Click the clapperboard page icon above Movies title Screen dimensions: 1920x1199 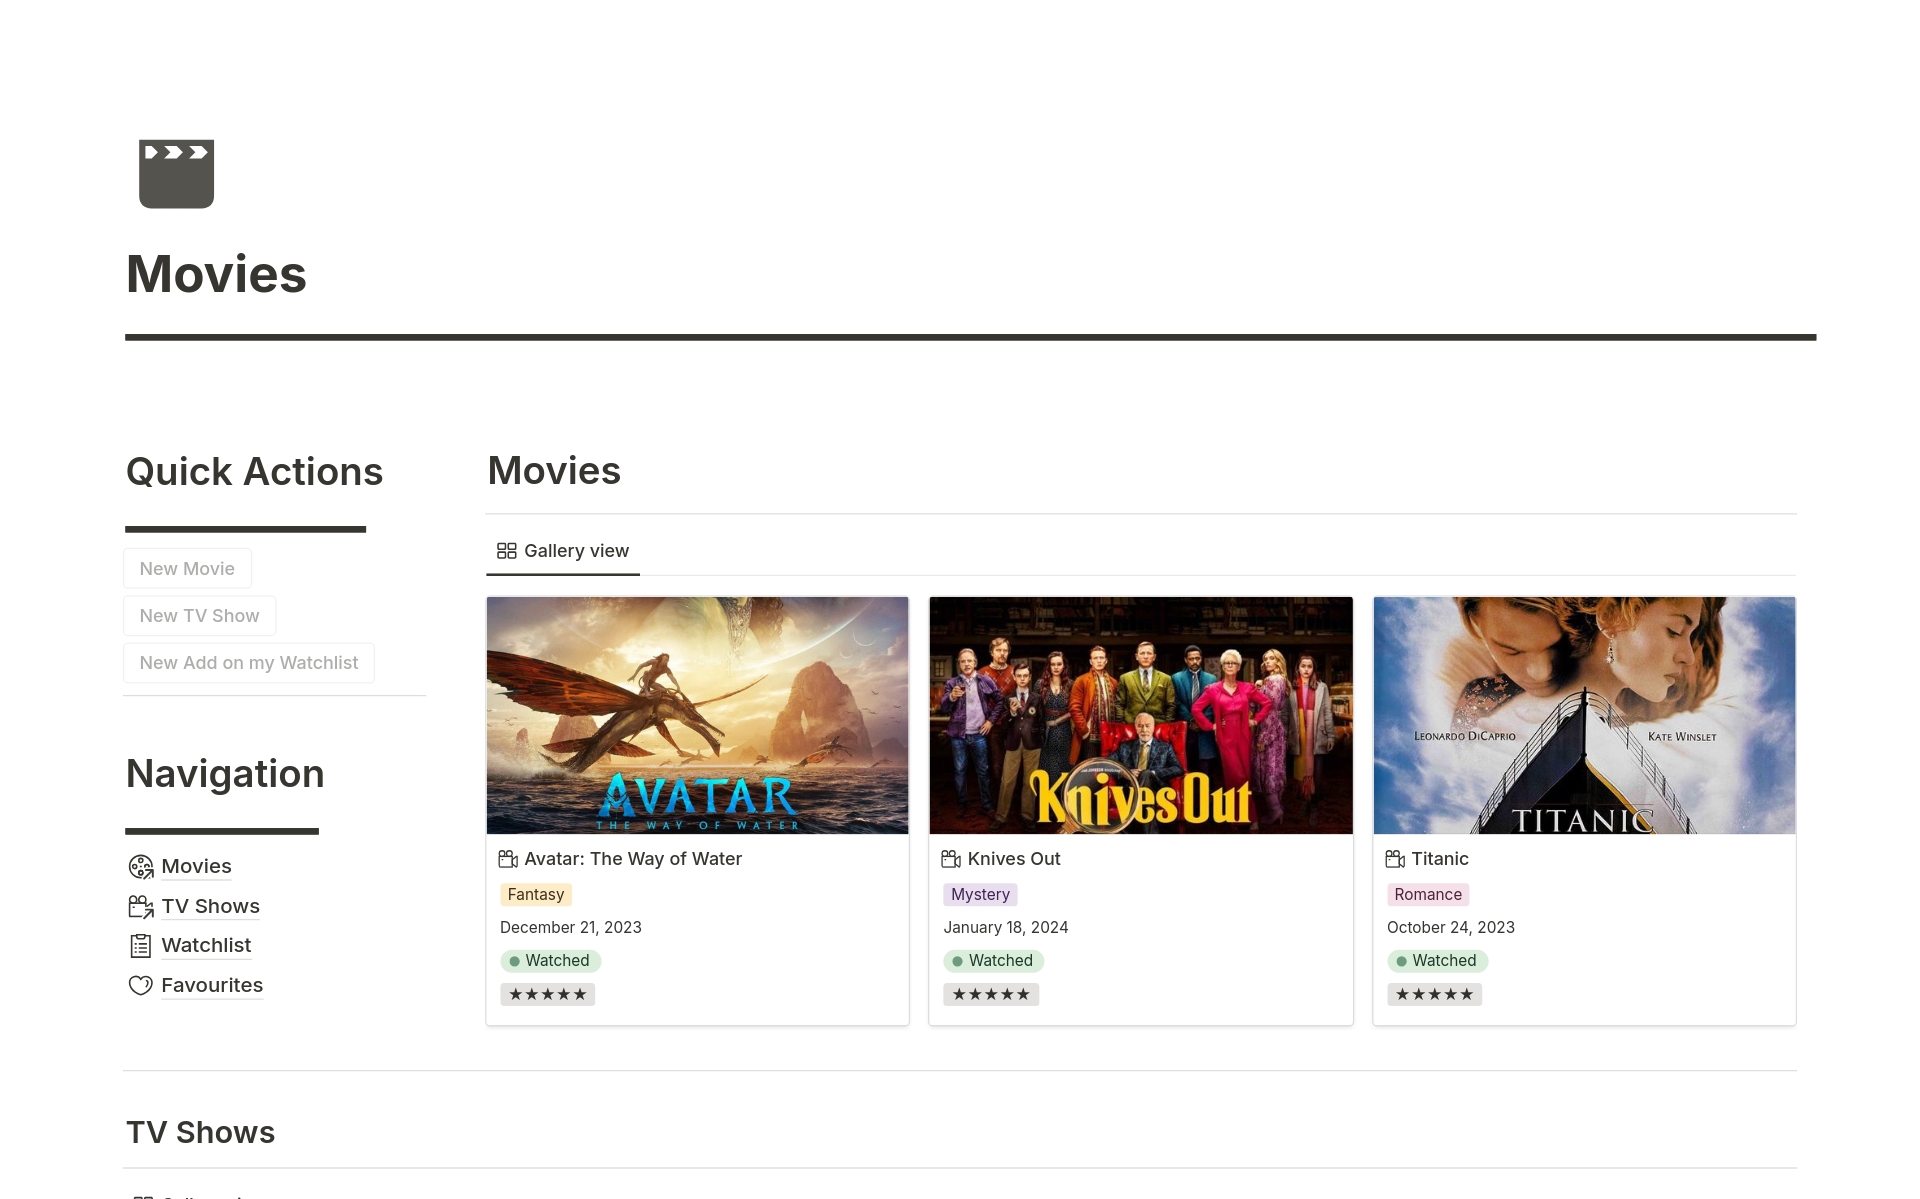[x=176, y=173]
